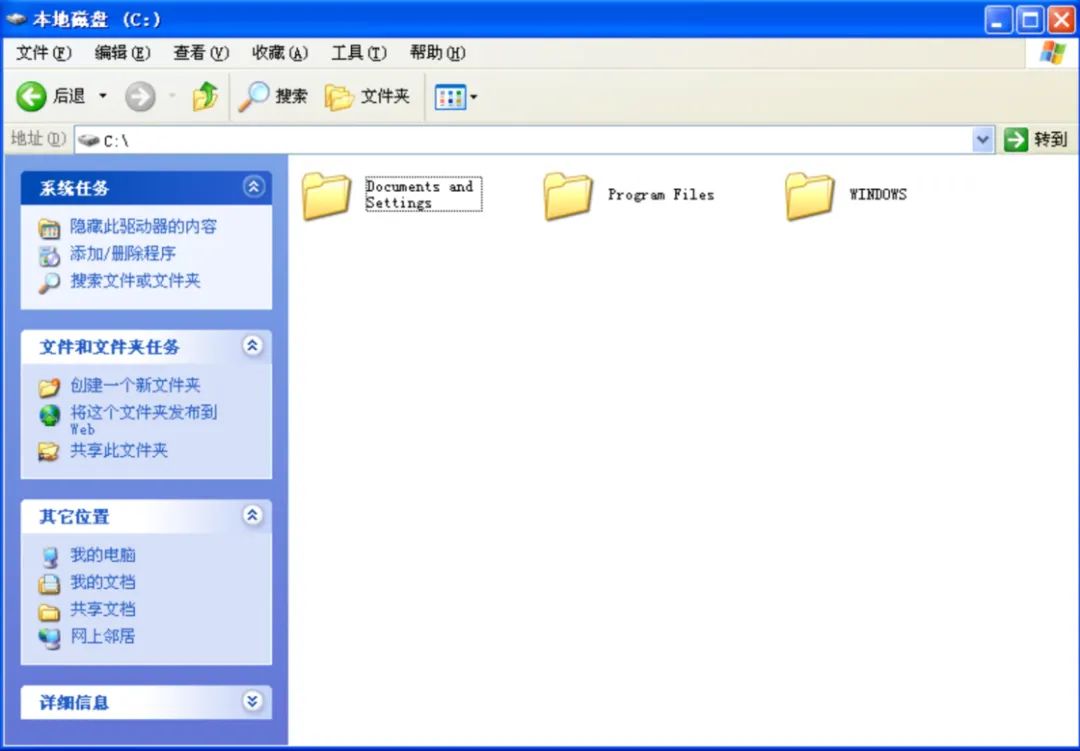Toggle the 文件夹 folders pane
The image size is (1080, 751).
point(367,96)
